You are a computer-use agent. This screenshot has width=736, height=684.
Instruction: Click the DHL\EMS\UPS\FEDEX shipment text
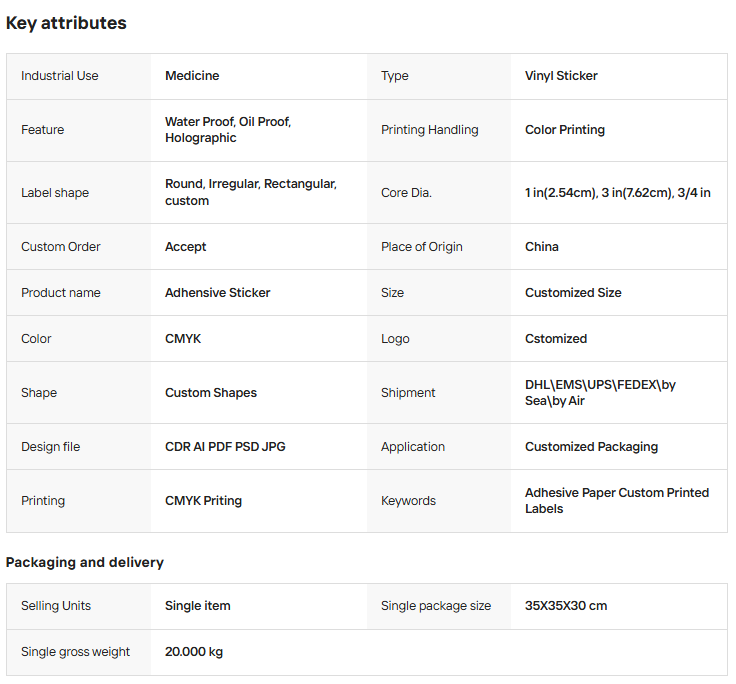coord(593,385)
